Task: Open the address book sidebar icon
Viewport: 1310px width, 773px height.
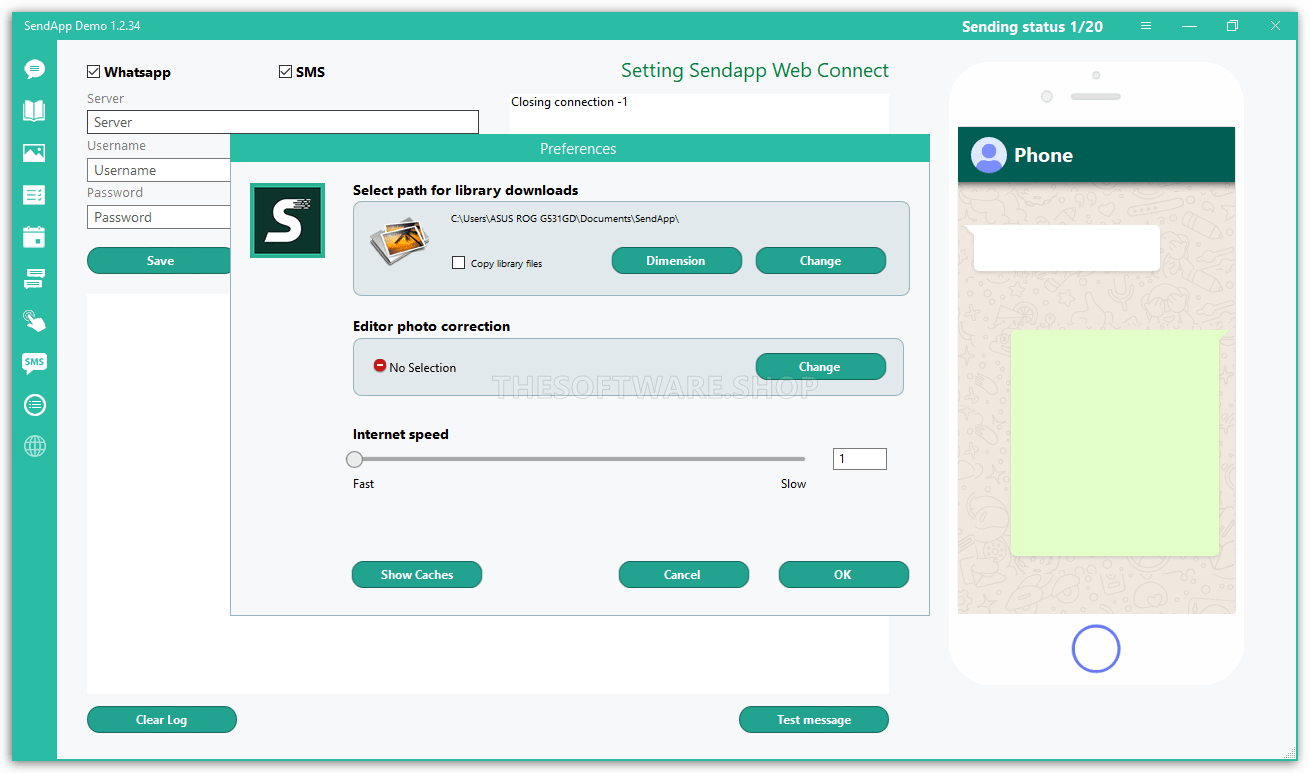Action: [35, 111]
